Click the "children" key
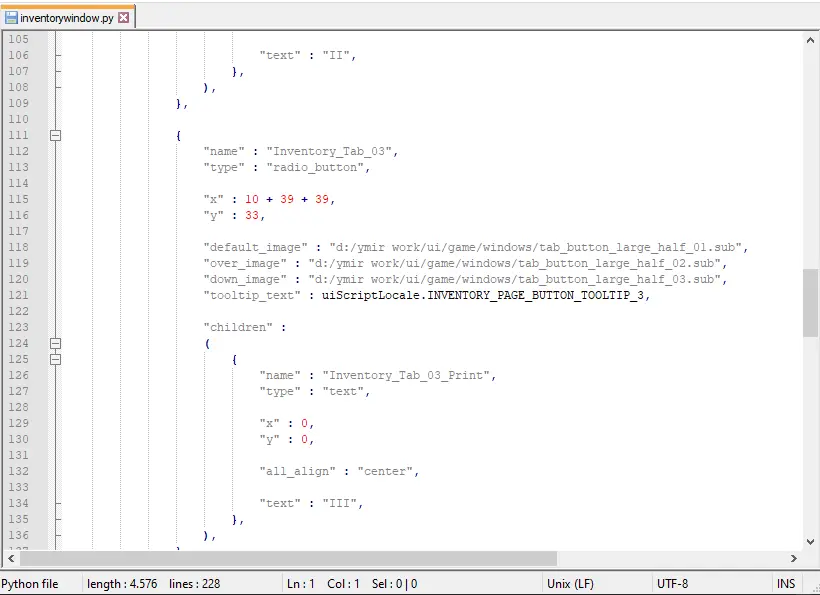This screenshot has width=820, height=595. tap(238, 327)
